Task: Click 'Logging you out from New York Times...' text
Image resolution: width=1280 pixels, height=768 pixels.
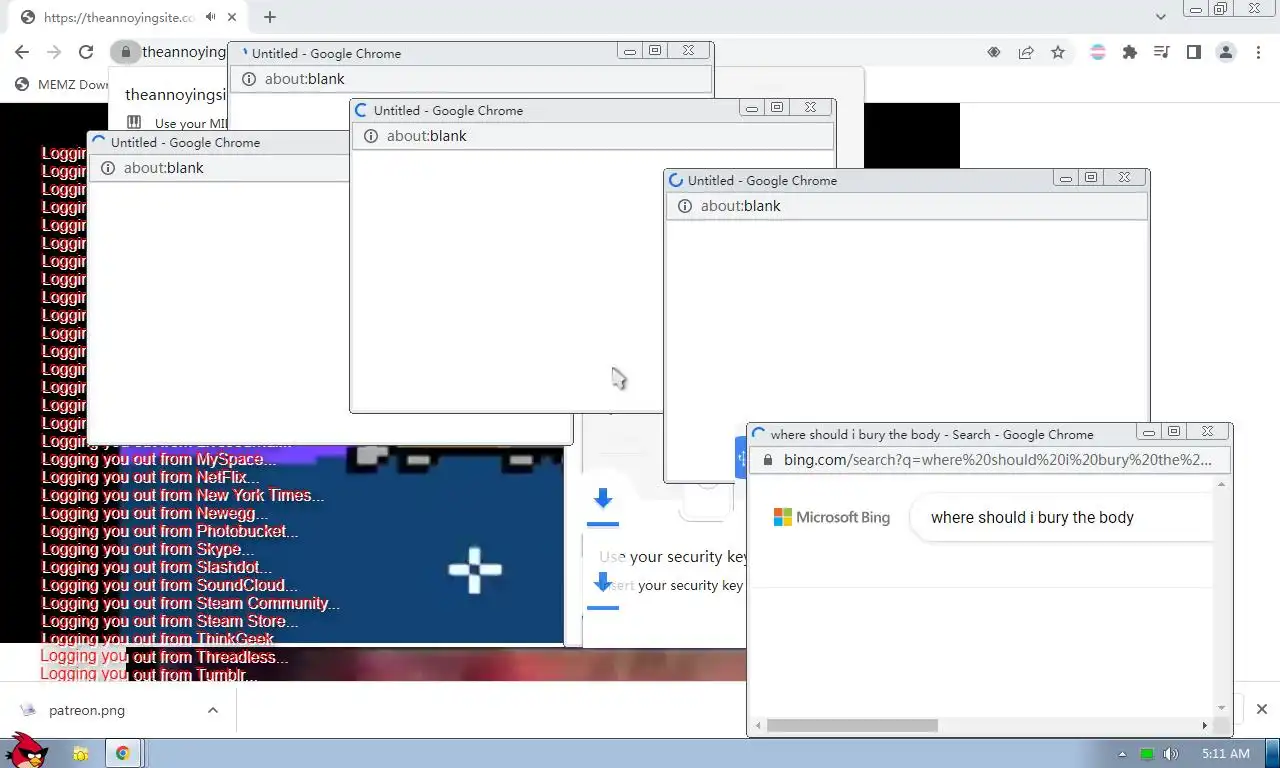Action: (x=183, y=495)
